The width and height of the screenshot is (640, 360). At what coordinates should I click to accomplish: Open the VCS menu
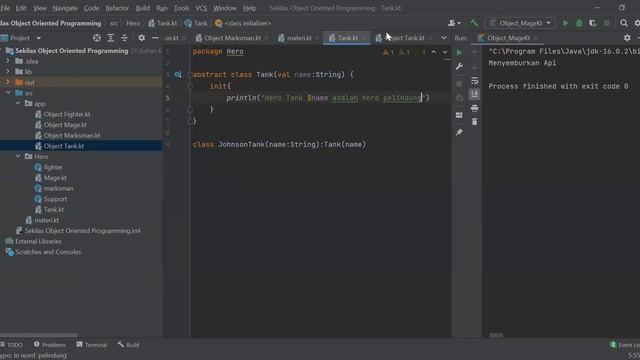[201, 8]
